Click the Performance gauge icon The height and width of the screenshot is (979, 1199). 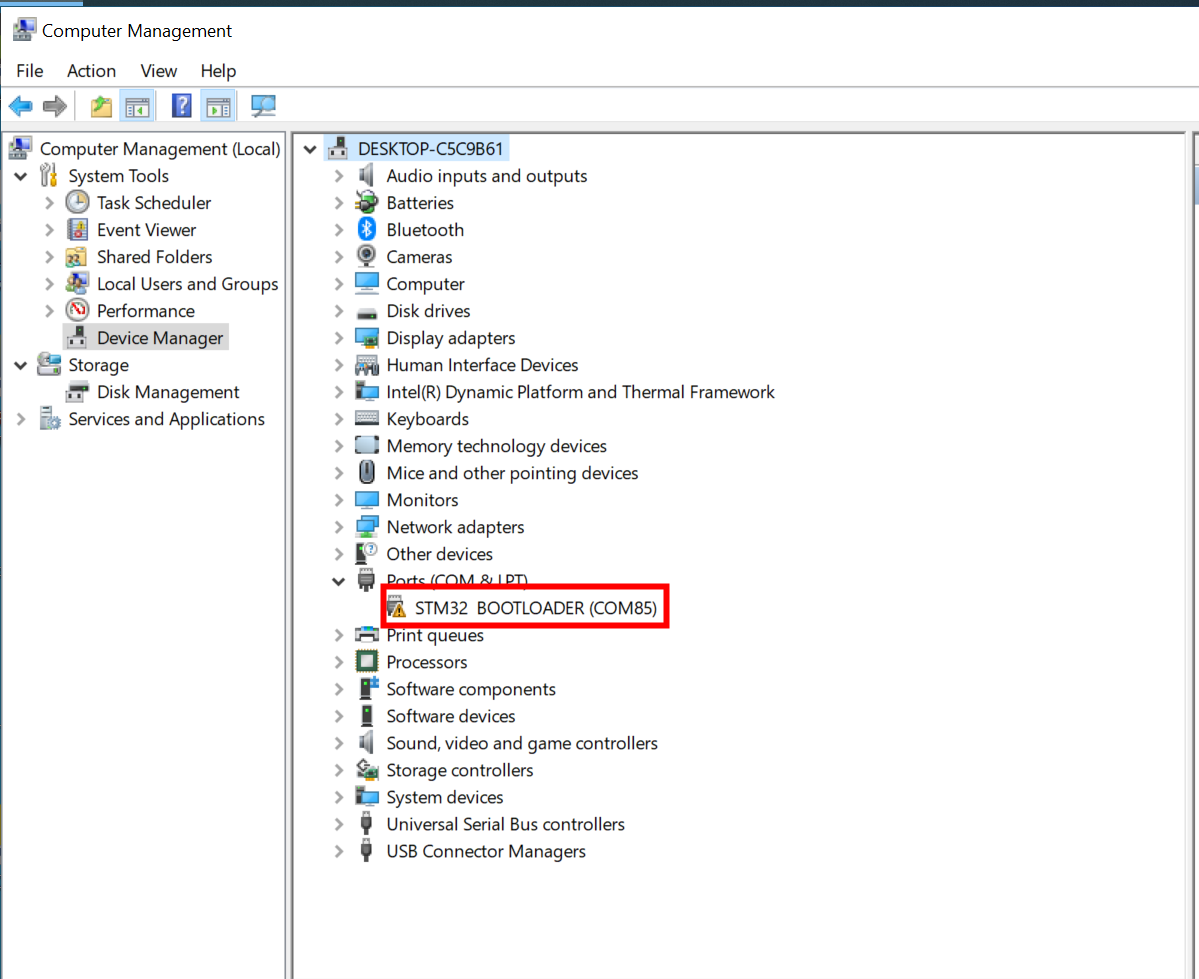(77, 311)
